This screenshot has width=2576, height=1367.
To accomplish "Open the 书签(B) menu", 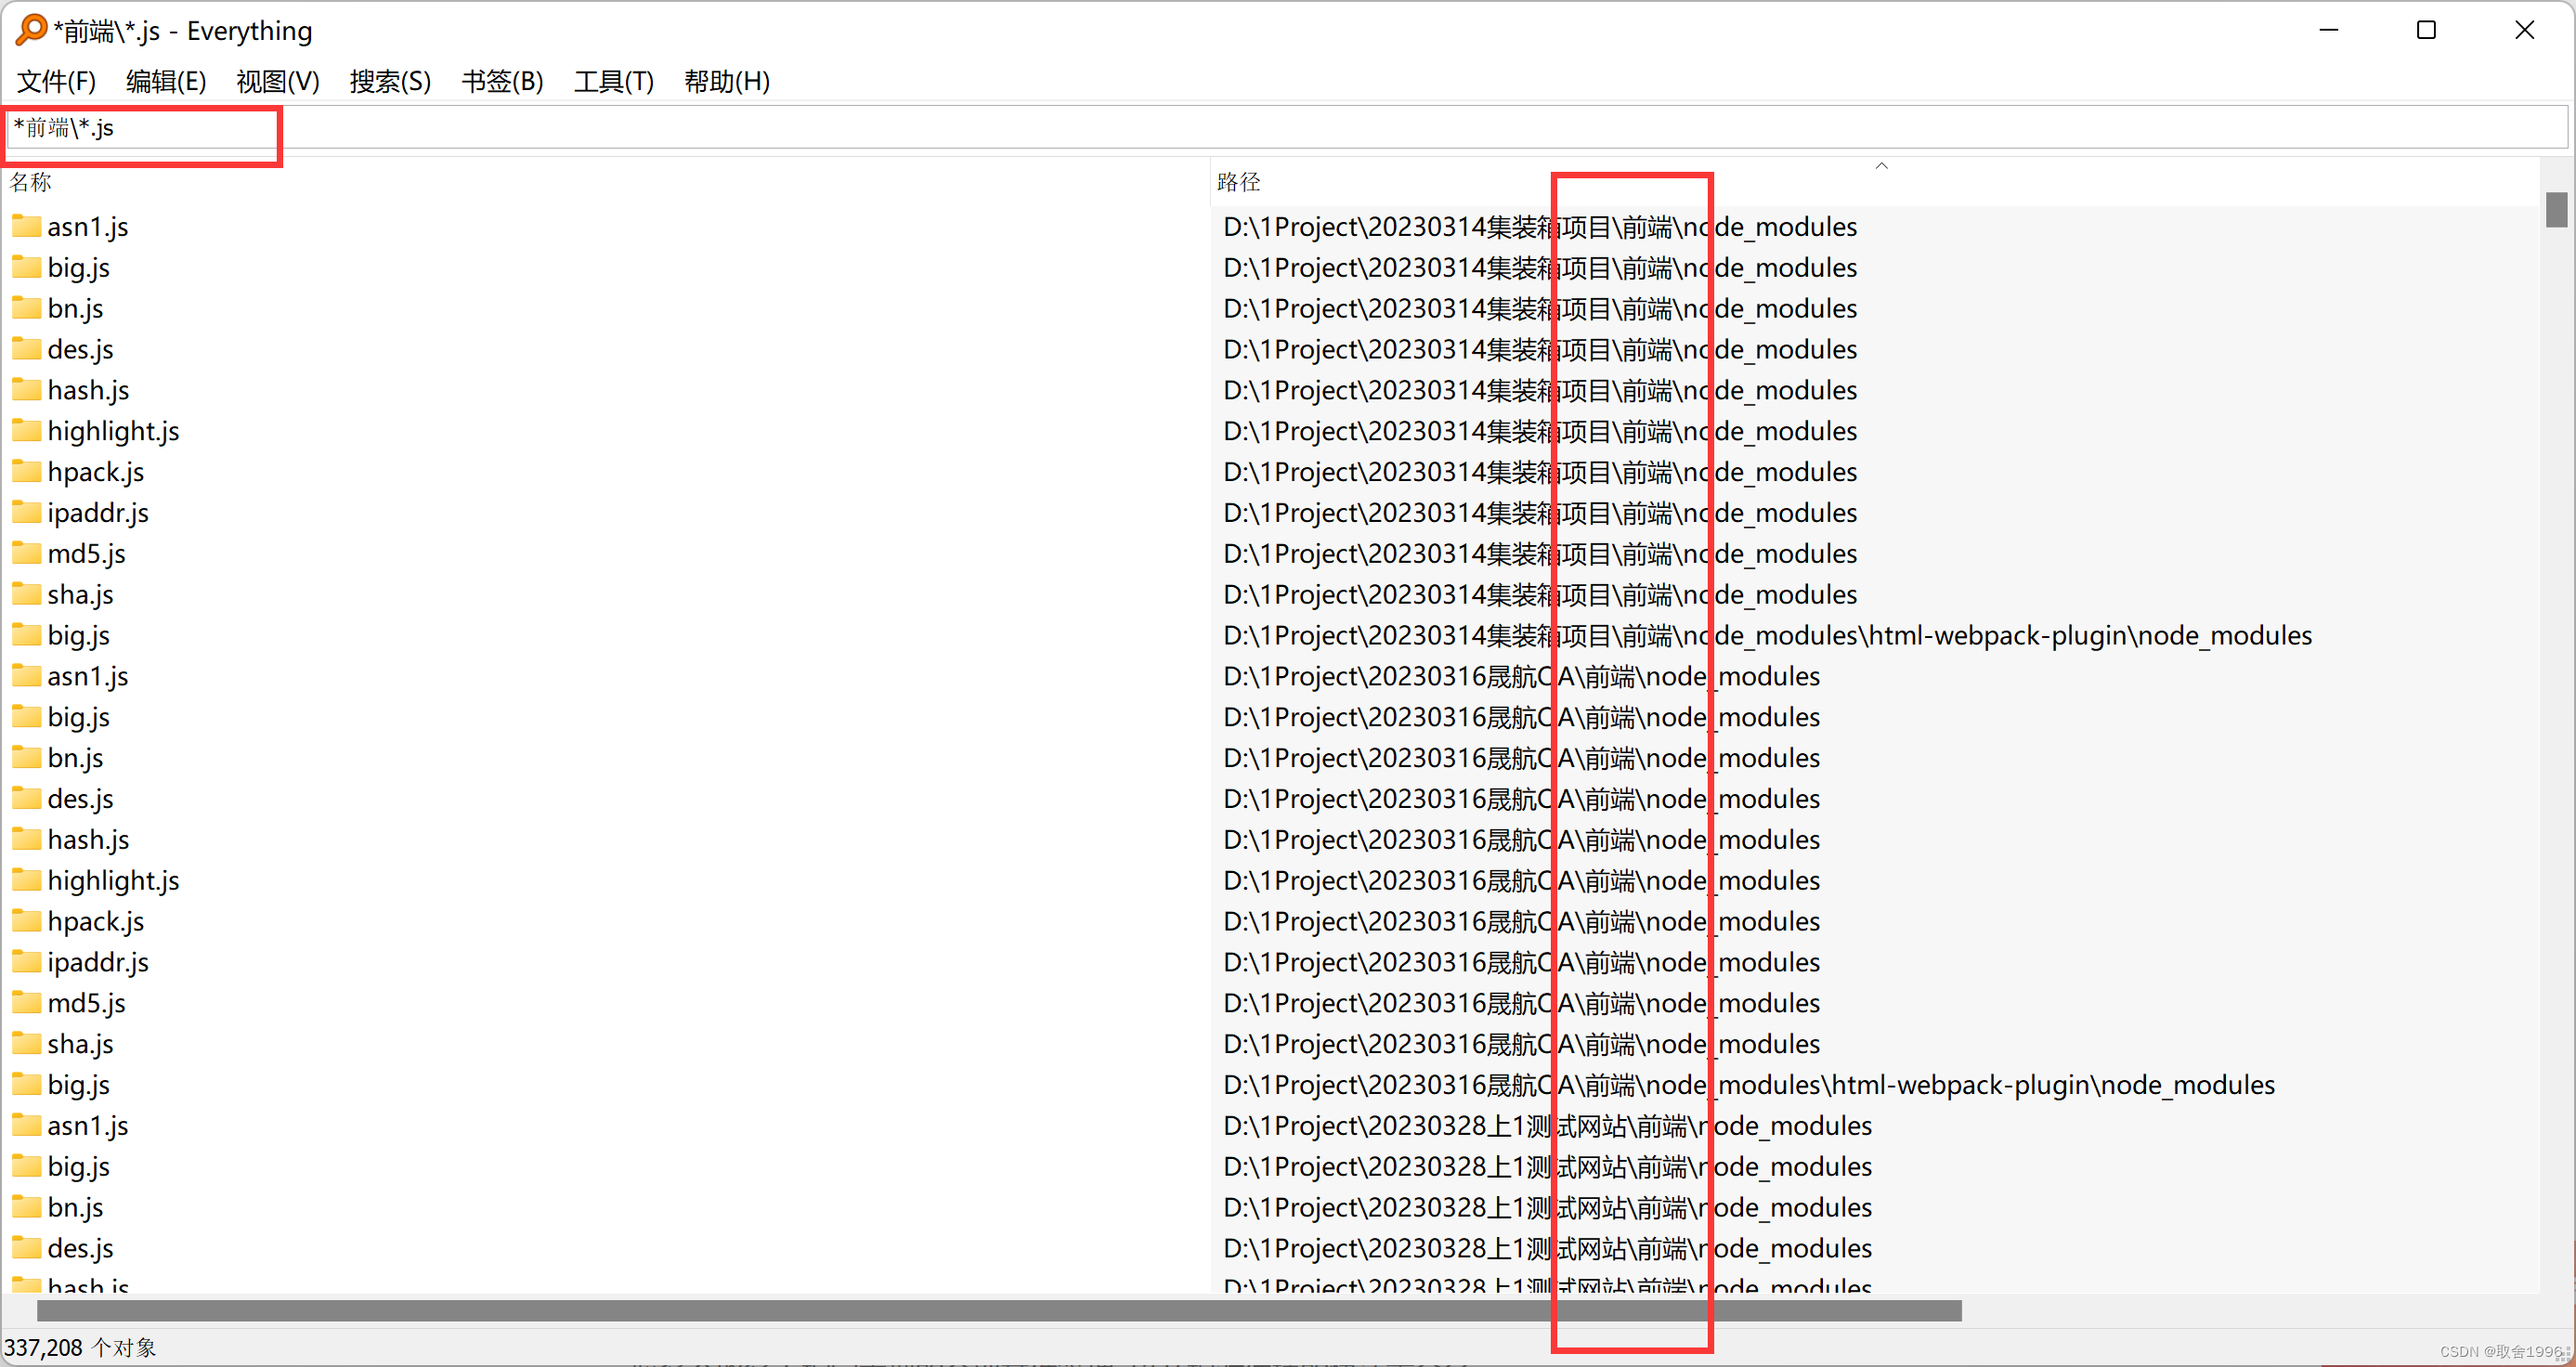I will click(x=502, y=81).
